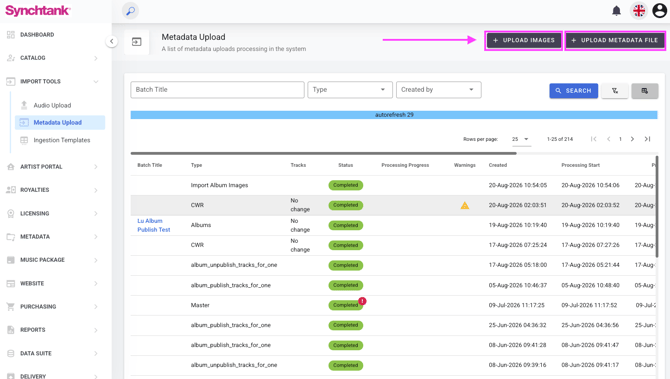
Task: Sort by the Created column header
Action: (497, 165)
